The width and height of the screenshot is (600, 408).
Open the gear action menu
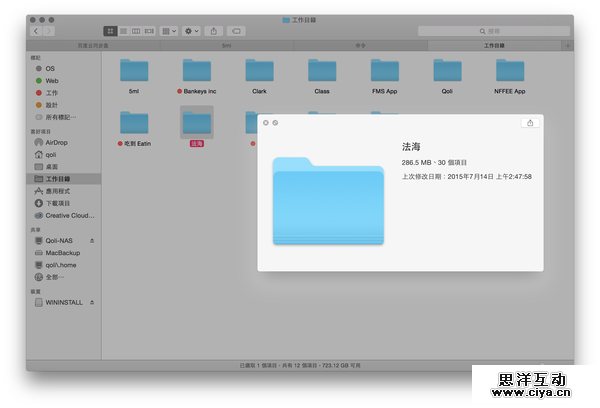coord(191,31)
